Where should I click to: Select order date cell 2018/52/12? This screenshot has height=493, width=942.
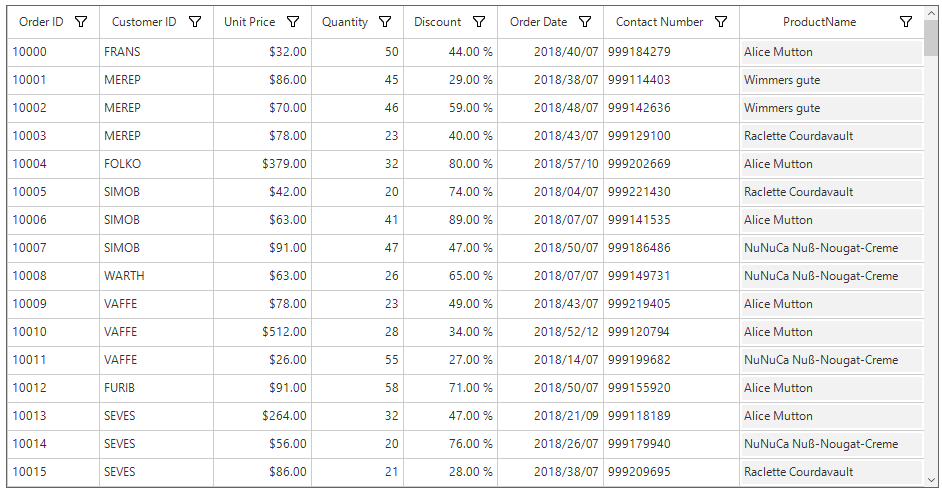click(x=550, y=332)
